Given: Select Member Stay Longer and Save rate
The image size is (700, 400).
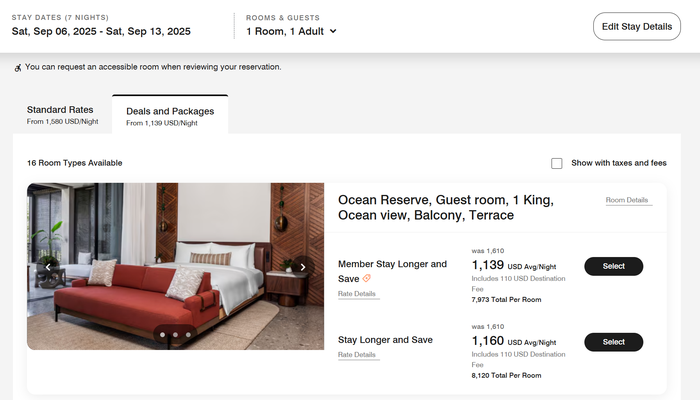Looking at the screenshot, I should coord(614,266).
